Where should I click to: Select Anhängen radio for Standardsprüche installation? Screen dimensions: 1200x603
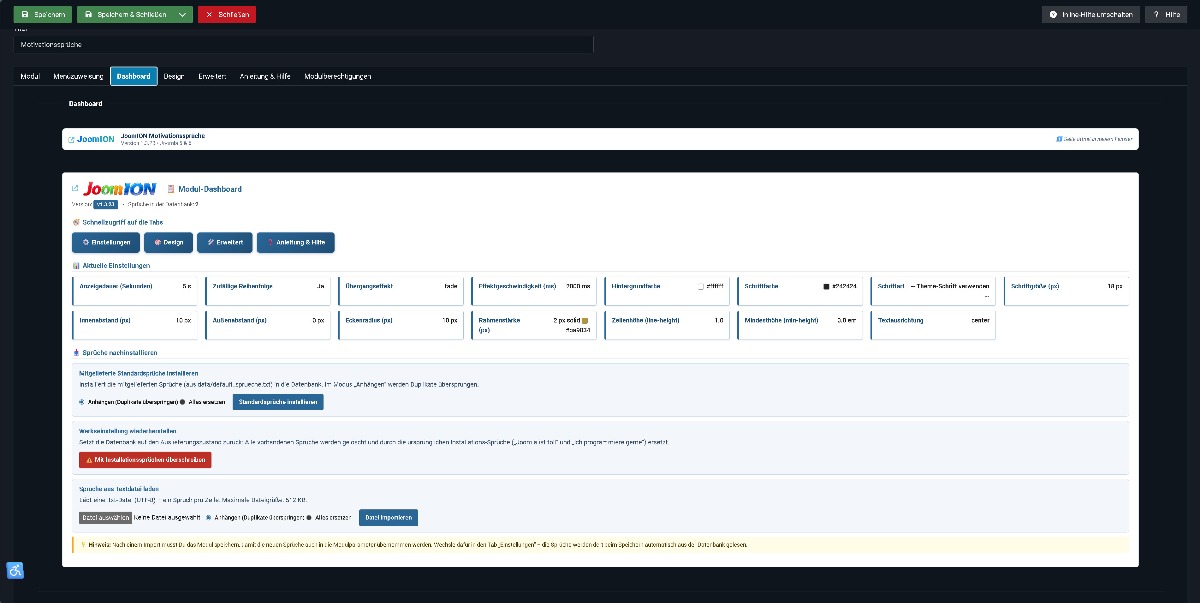pyautogui.click(x=83, y=402)
